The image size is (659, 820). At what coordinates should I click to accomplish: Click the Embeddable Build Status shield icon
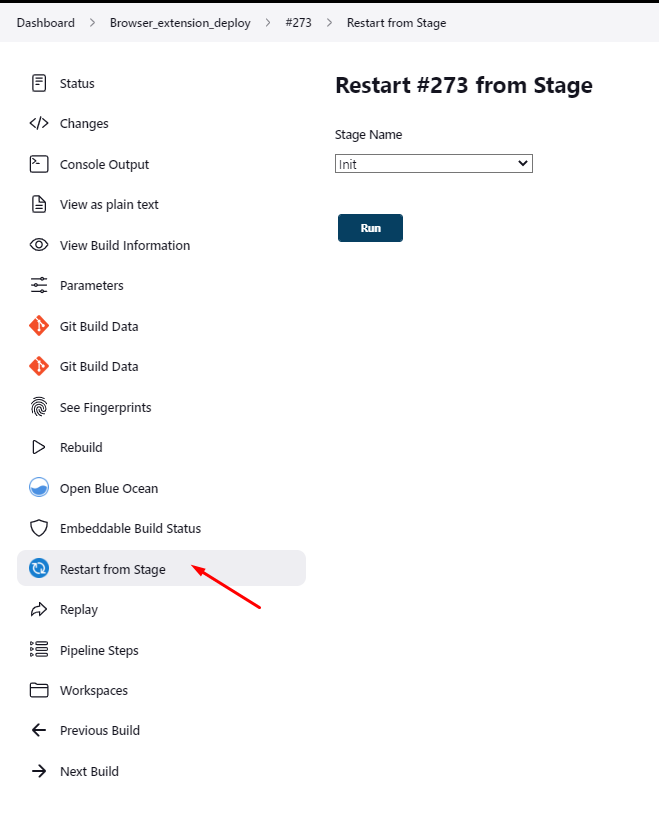tap(38, 528)
